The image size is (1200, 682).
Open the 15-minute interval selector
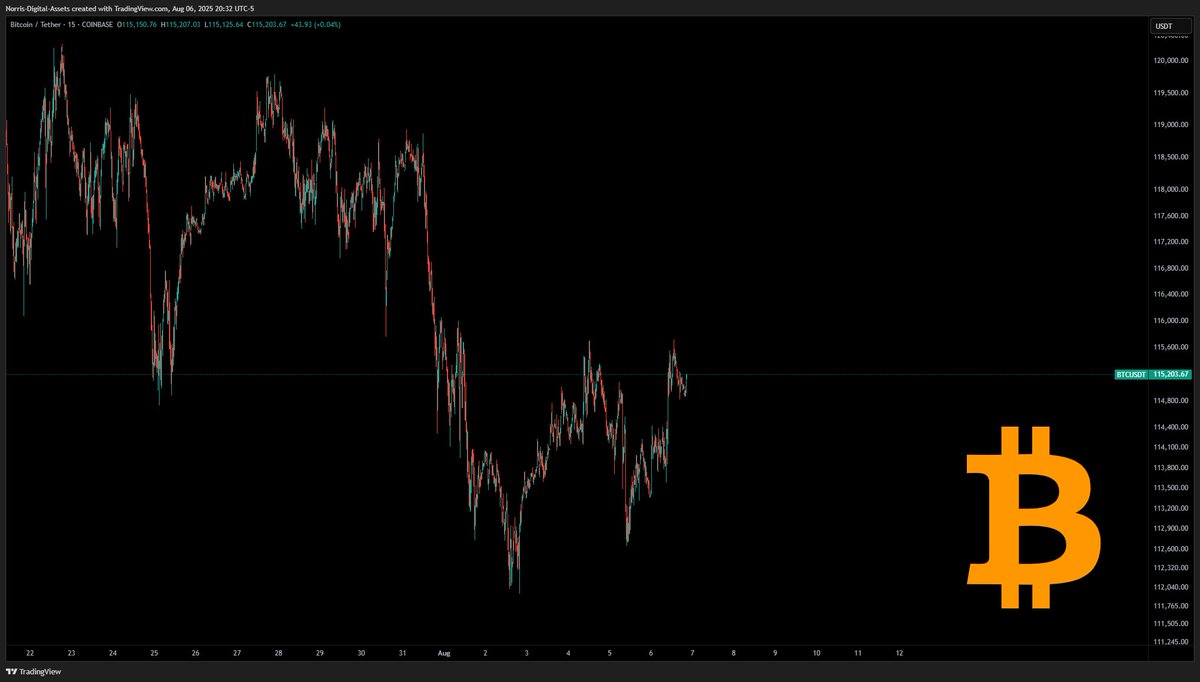click(70, 24)
